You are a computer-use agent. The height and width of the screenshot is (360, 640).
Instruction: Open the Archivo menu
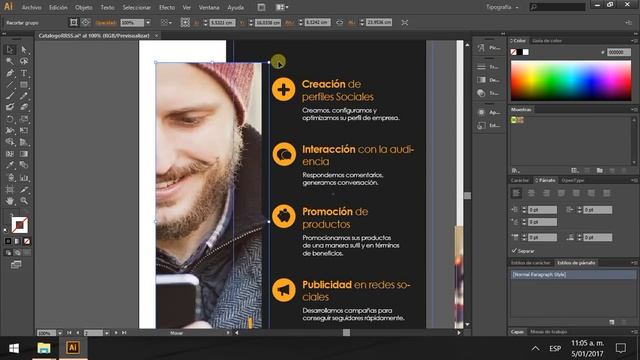pos(31,7)
